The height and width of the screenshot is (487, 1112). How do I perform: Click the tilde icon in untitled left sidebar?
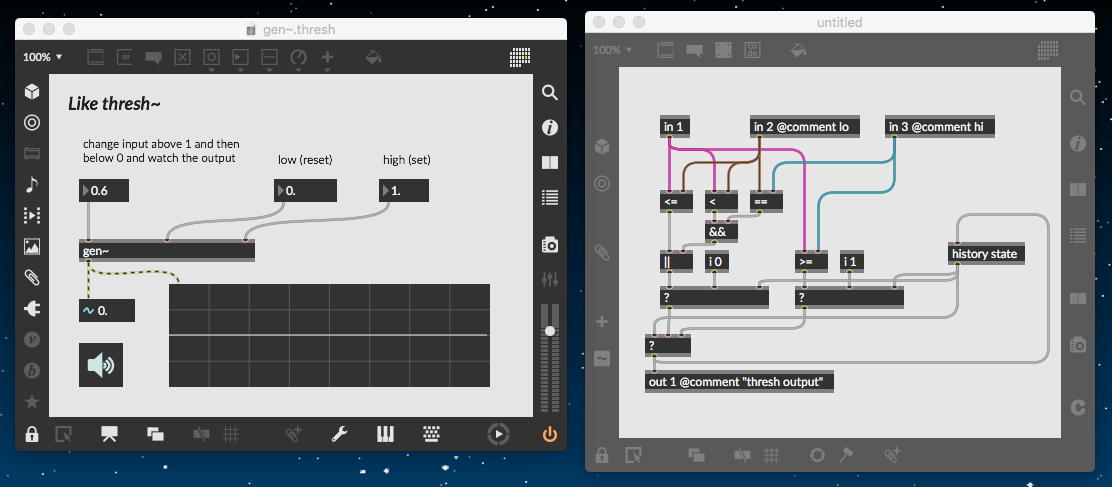(601, 359)
